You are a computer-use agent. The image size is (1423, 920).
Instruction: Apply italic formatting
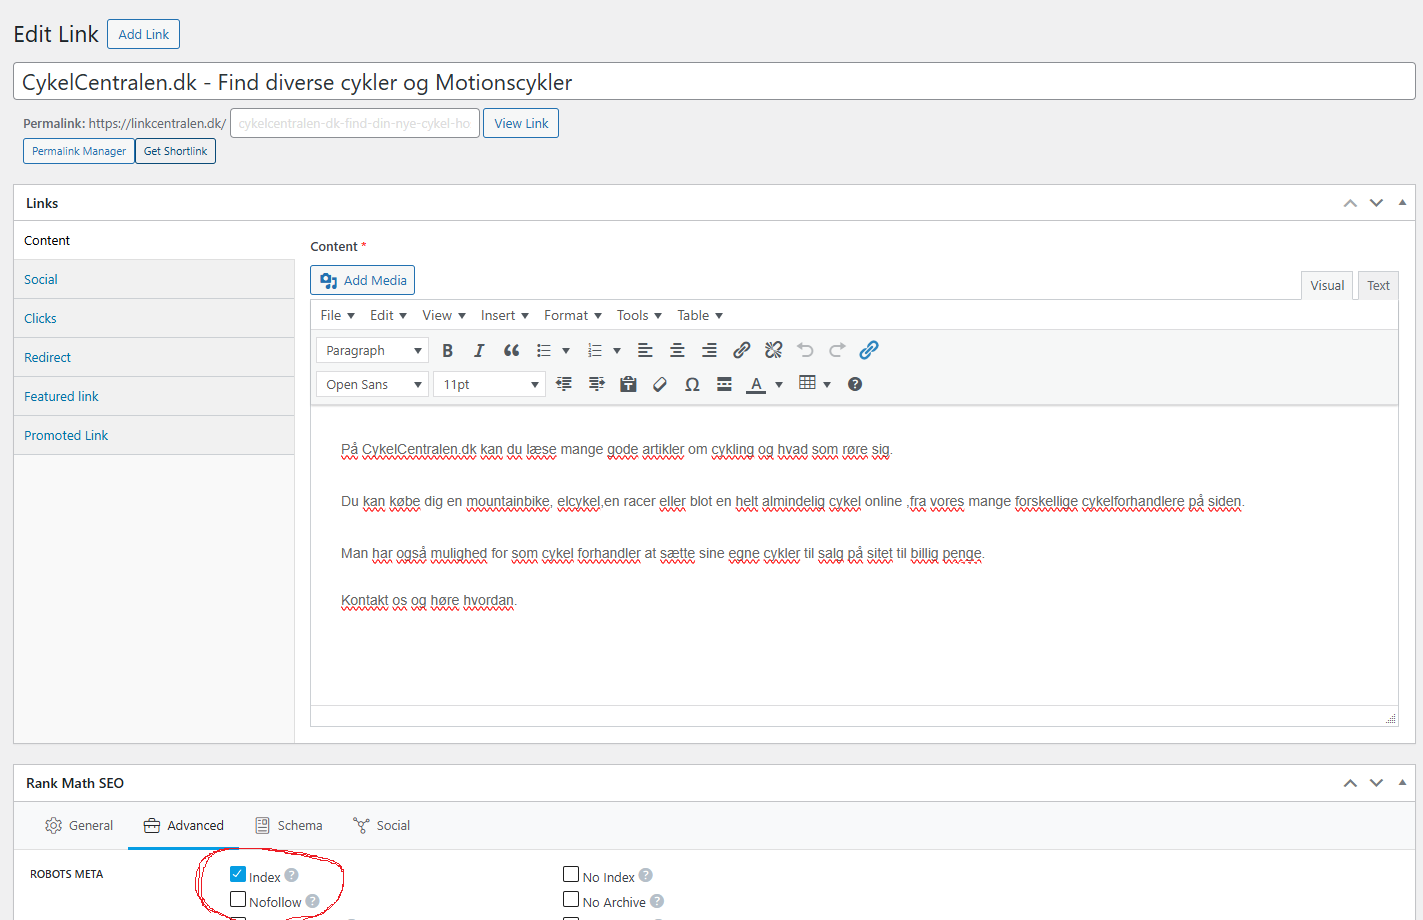[479, 351]
